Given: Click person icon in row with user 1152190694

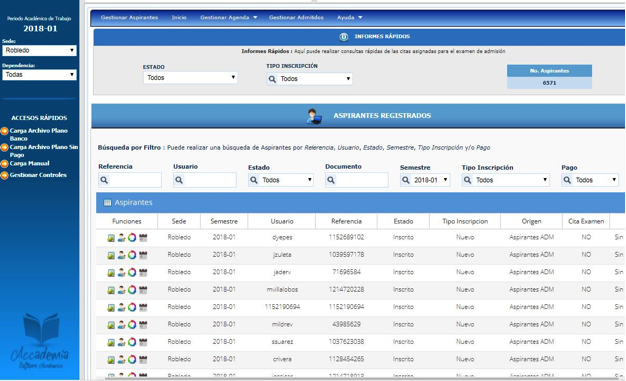Looking at the screenshot, I should click(121, 307).
